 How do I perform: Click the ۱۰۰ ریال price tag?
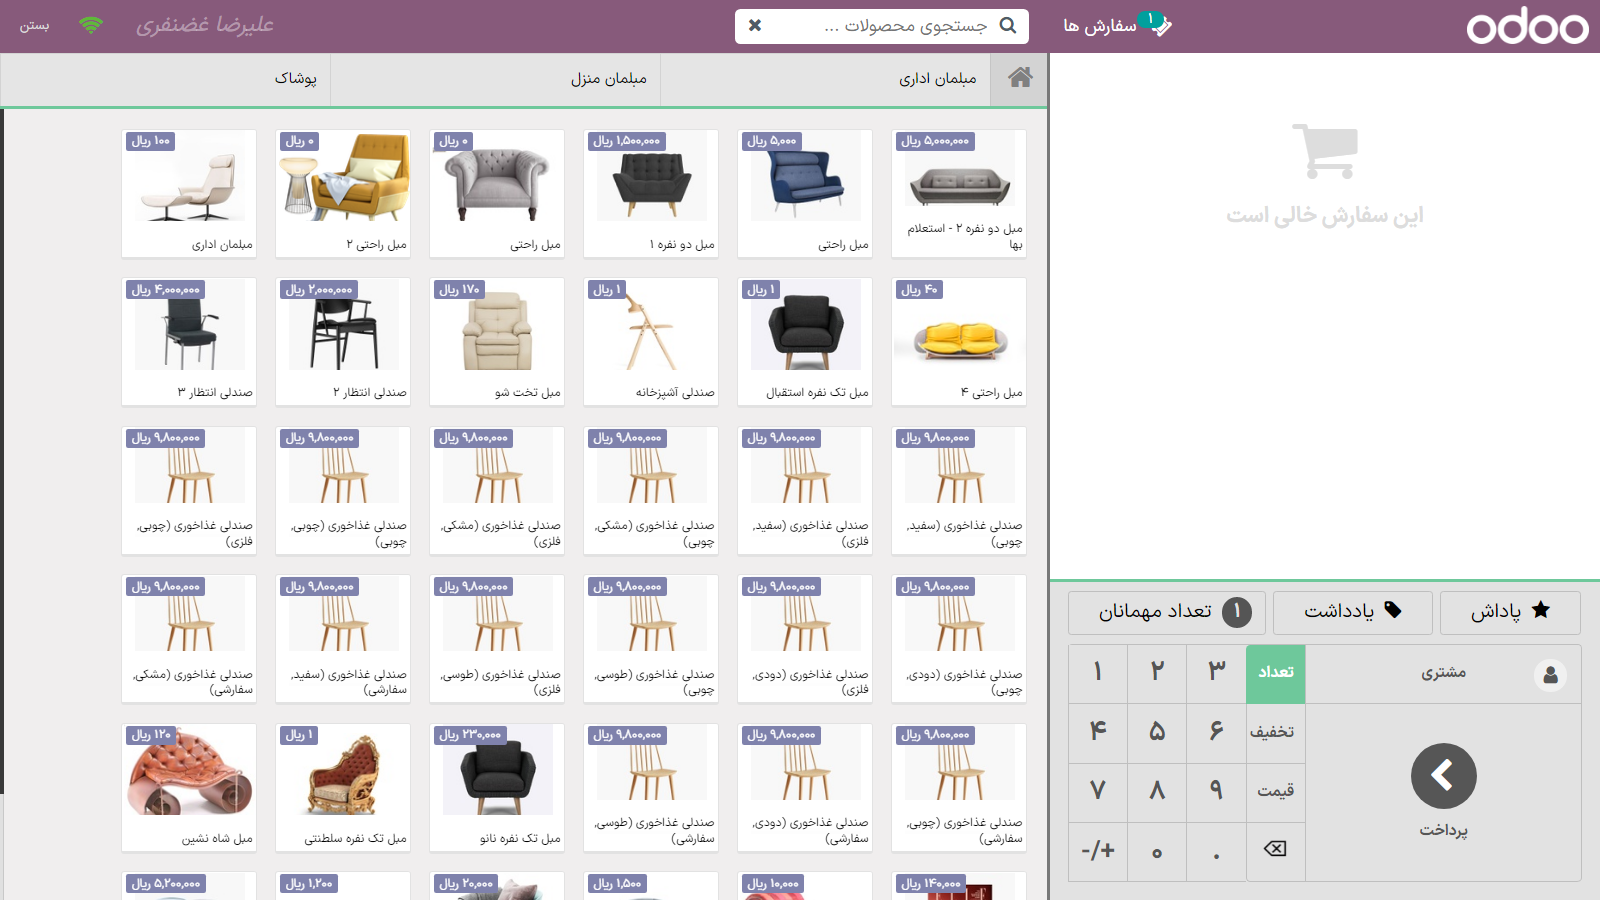(x=151, y=141)
